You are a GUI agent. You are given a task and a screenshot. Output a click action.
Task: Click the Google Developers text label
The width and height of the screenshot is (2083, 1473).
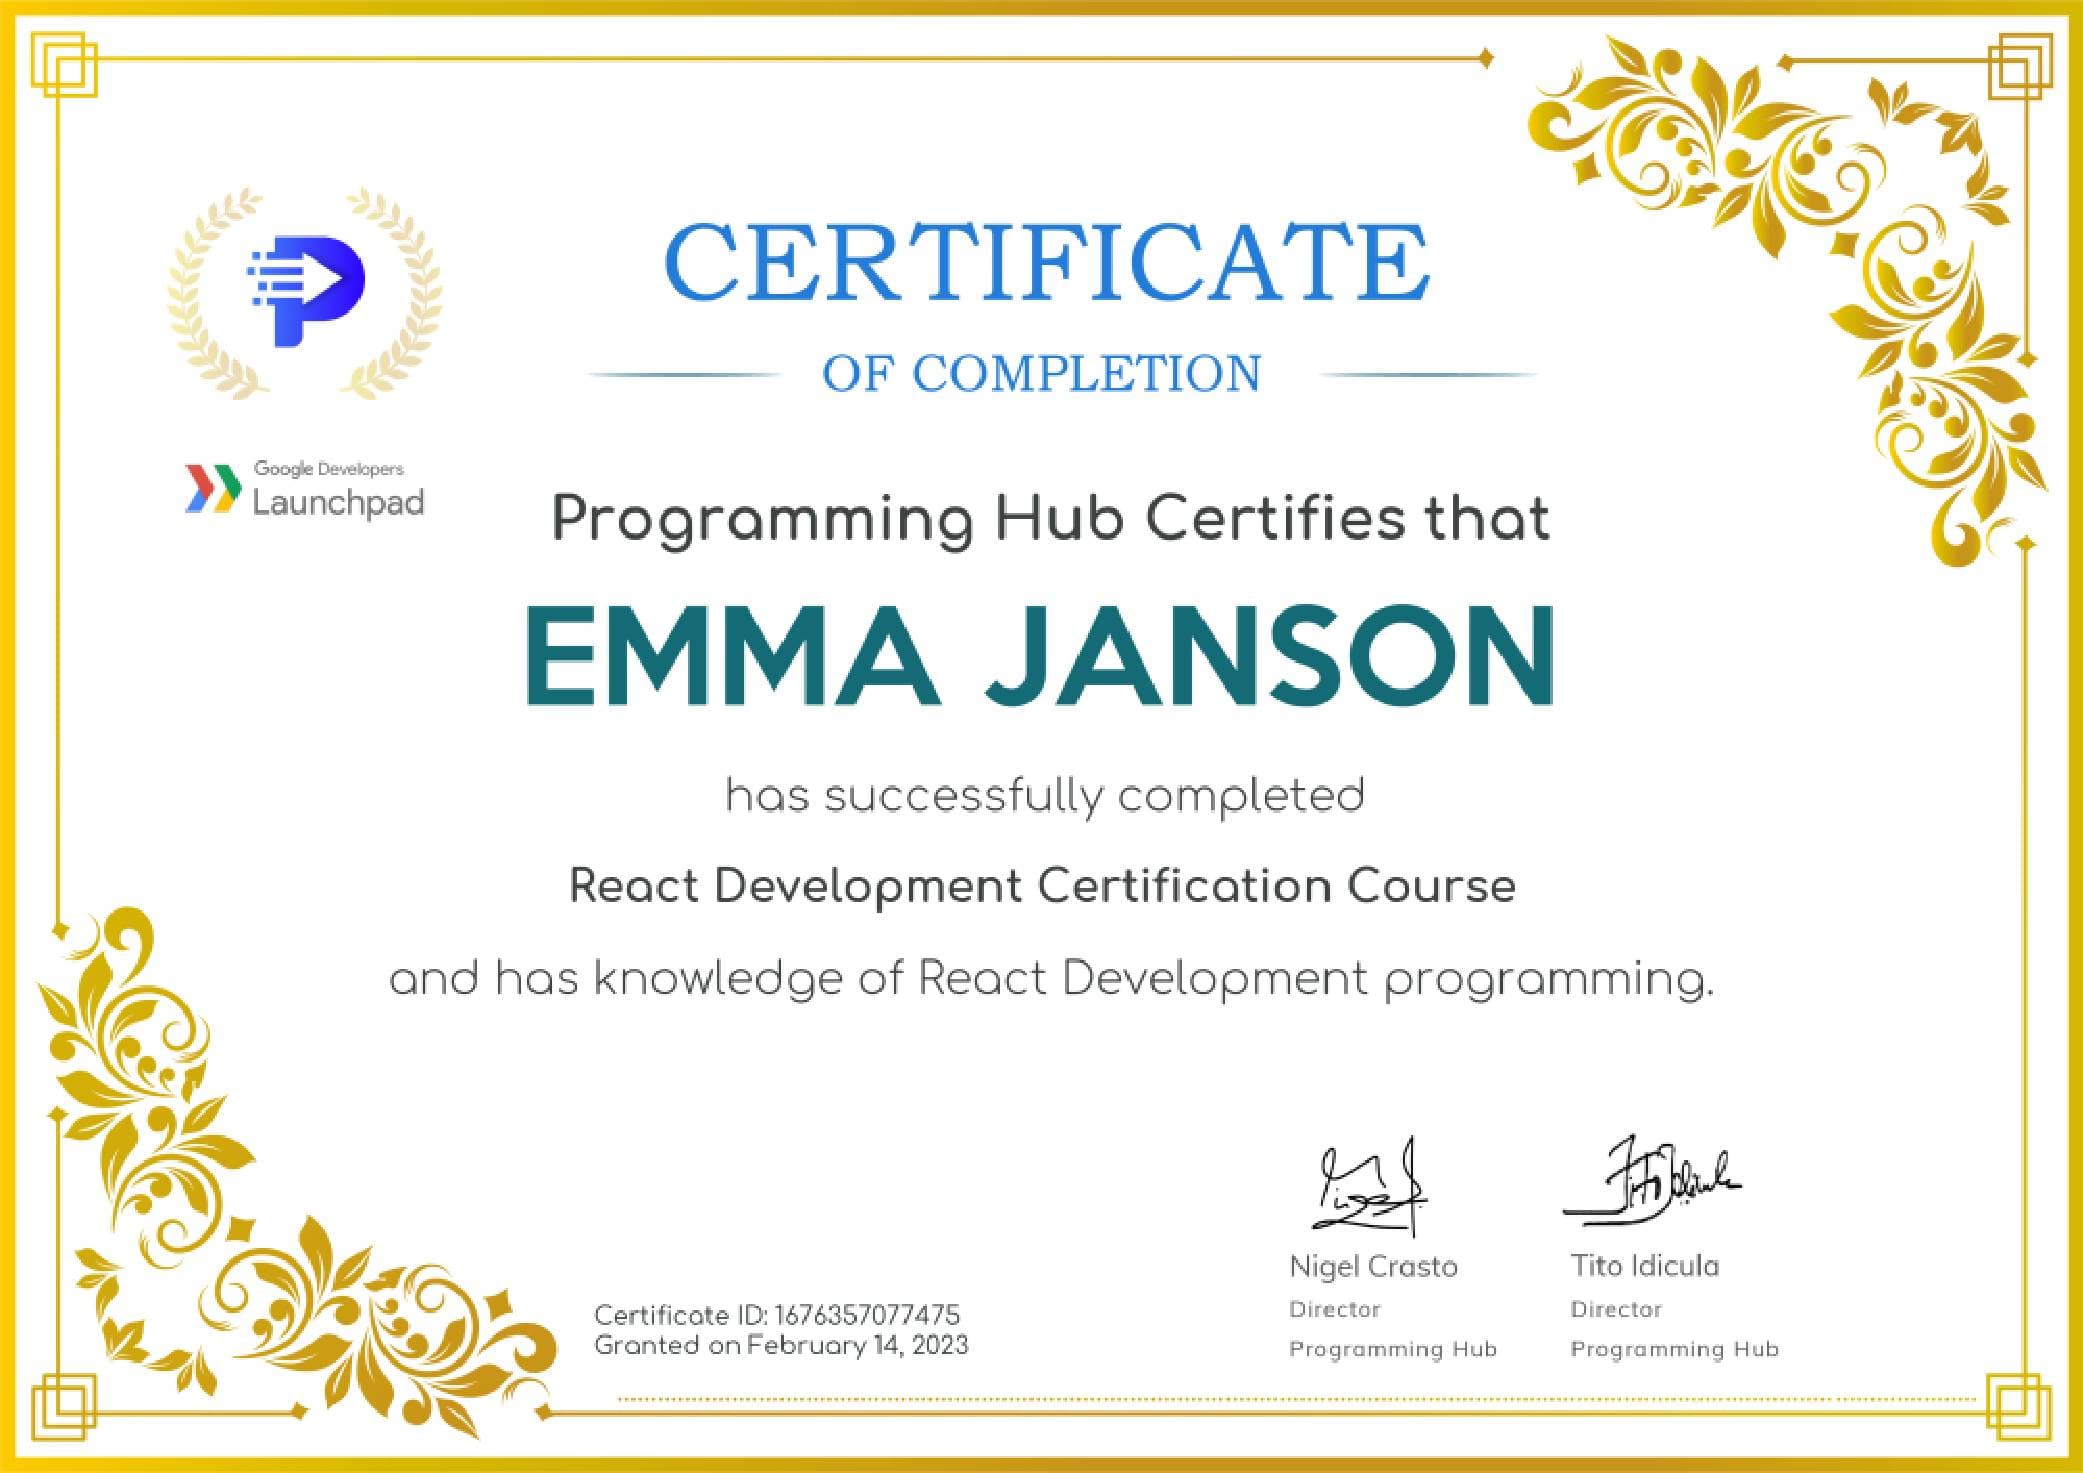coord(329,468)
